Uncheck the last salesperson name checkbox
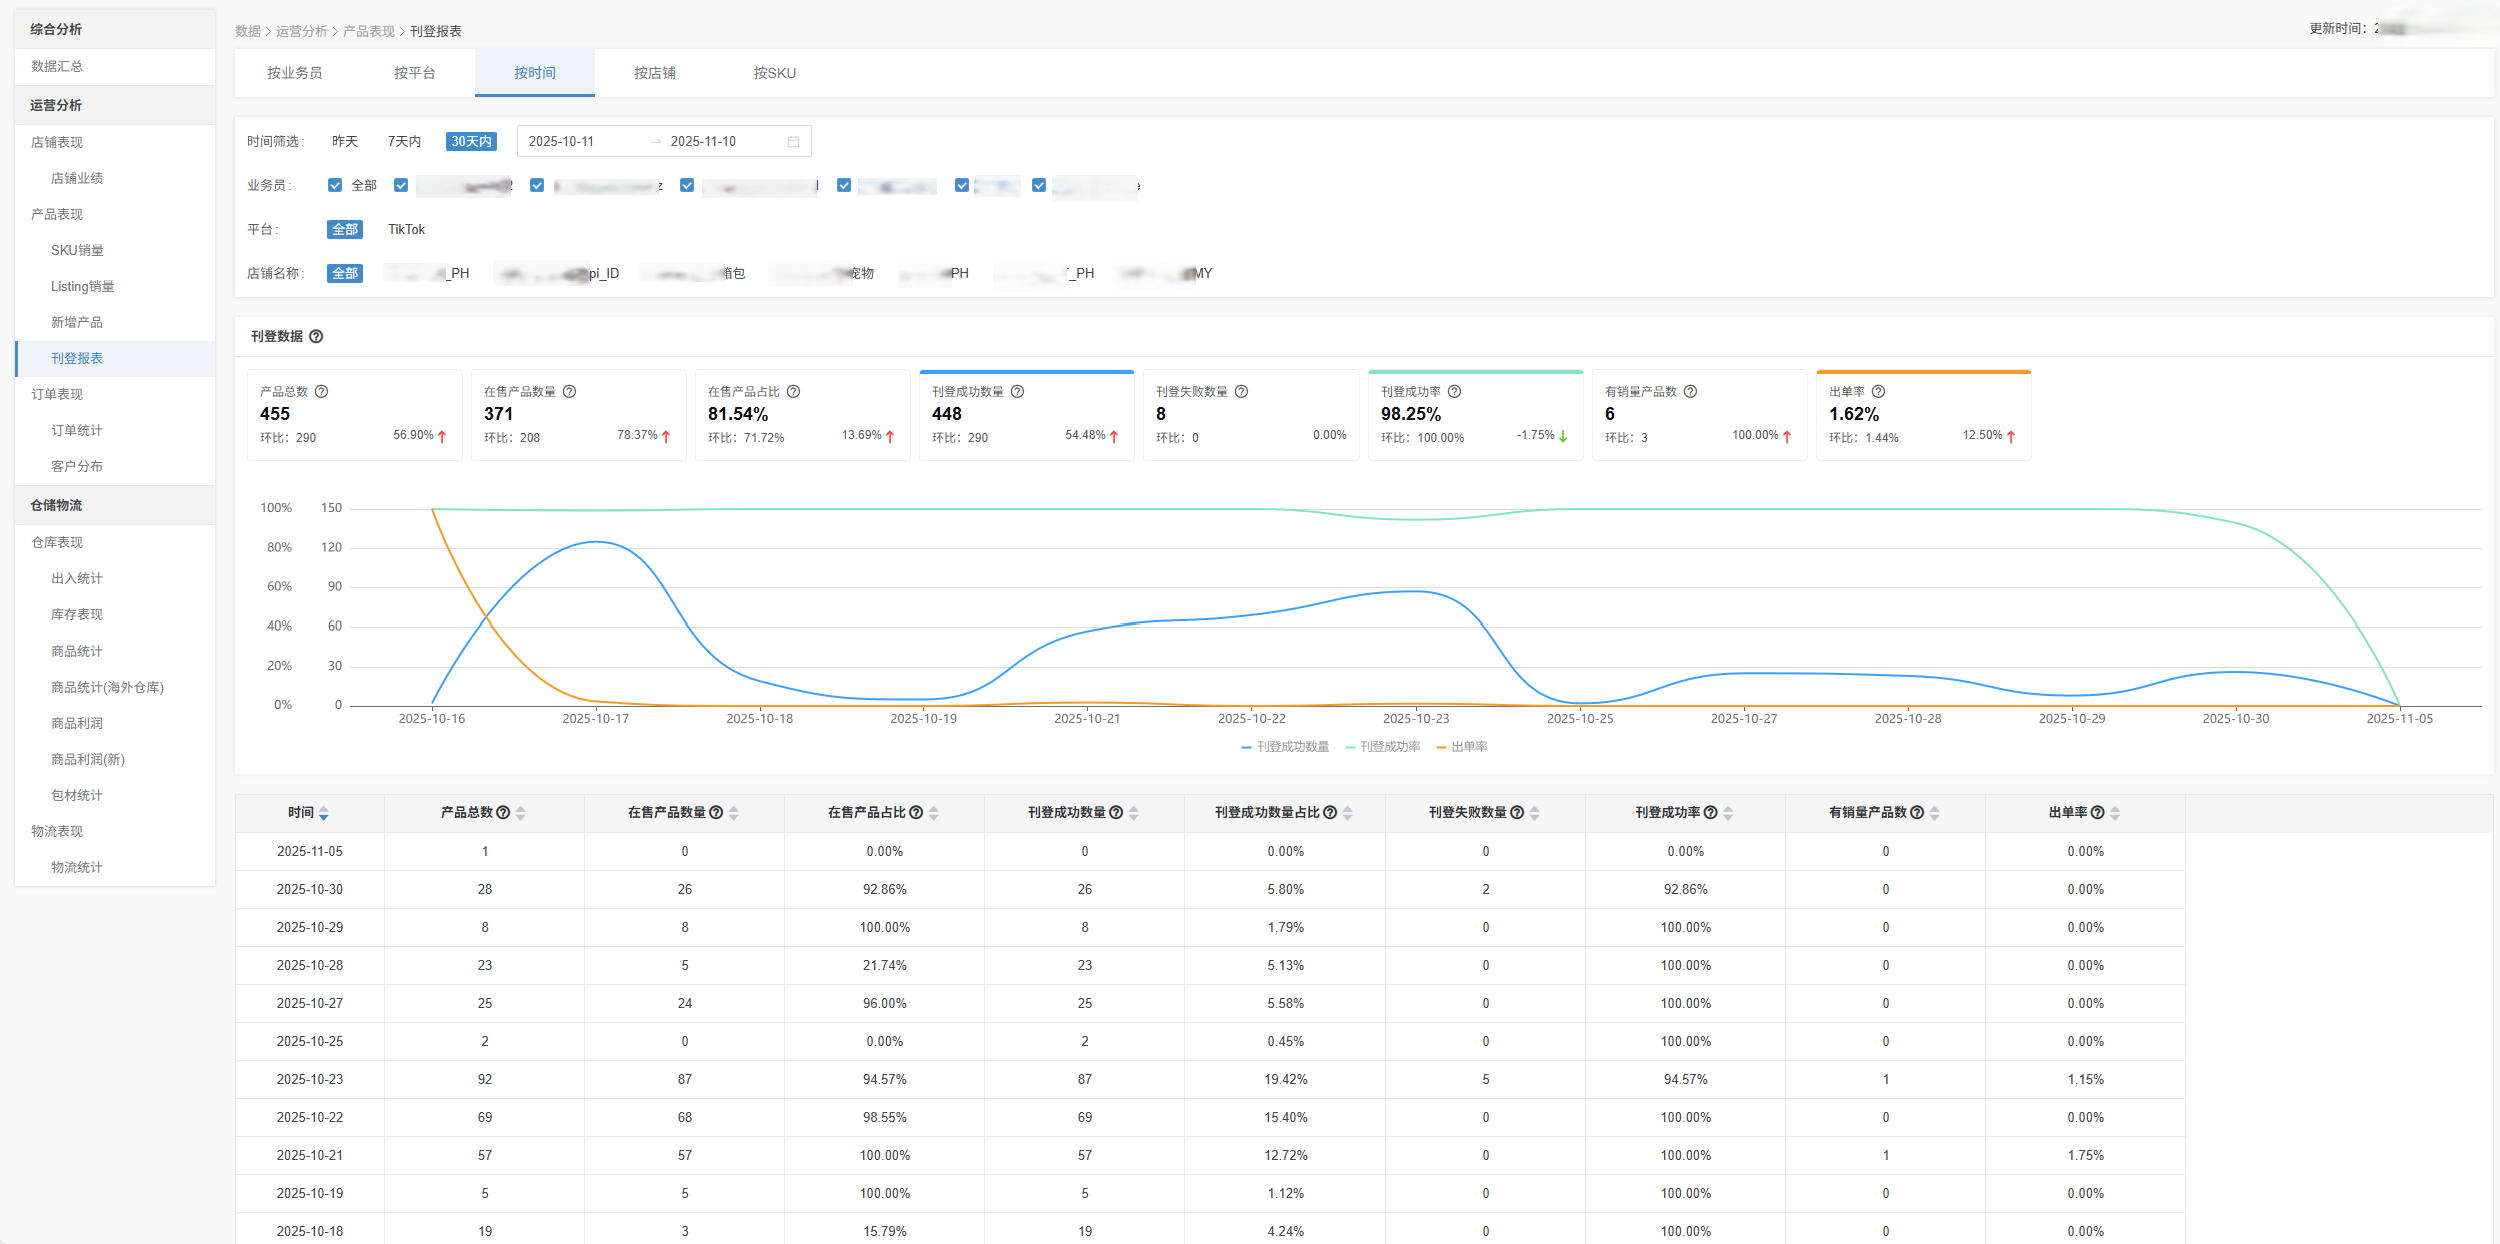Image resolution: width=2500 pixels, height=1244 pixels. point(1039,186)
